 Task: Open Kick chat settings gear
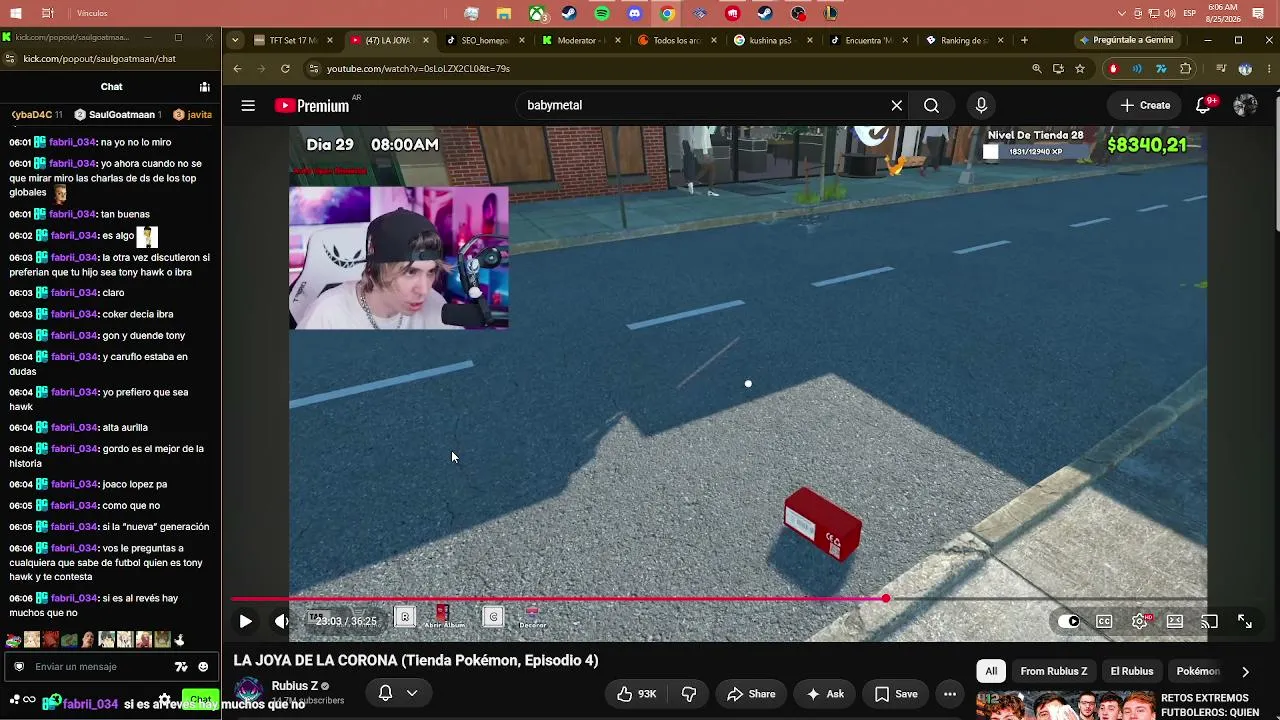(x=165, y=699)
